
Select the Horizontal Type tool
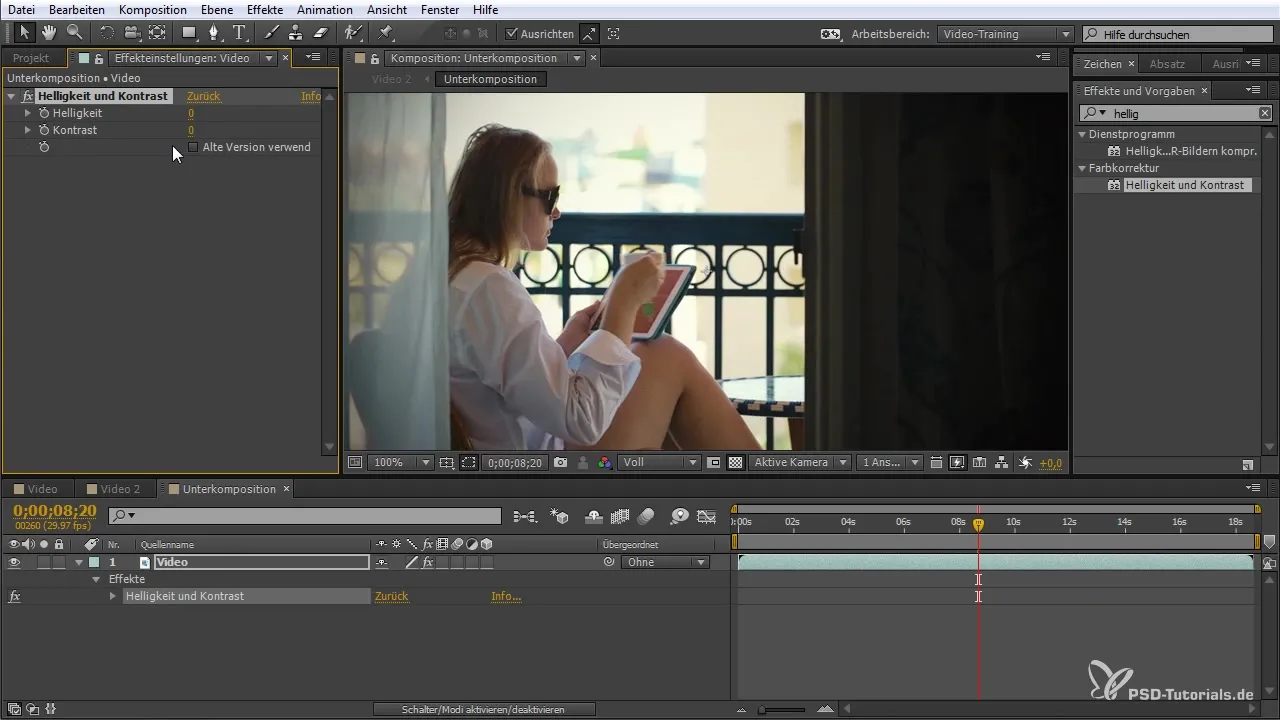click(240, 33)
